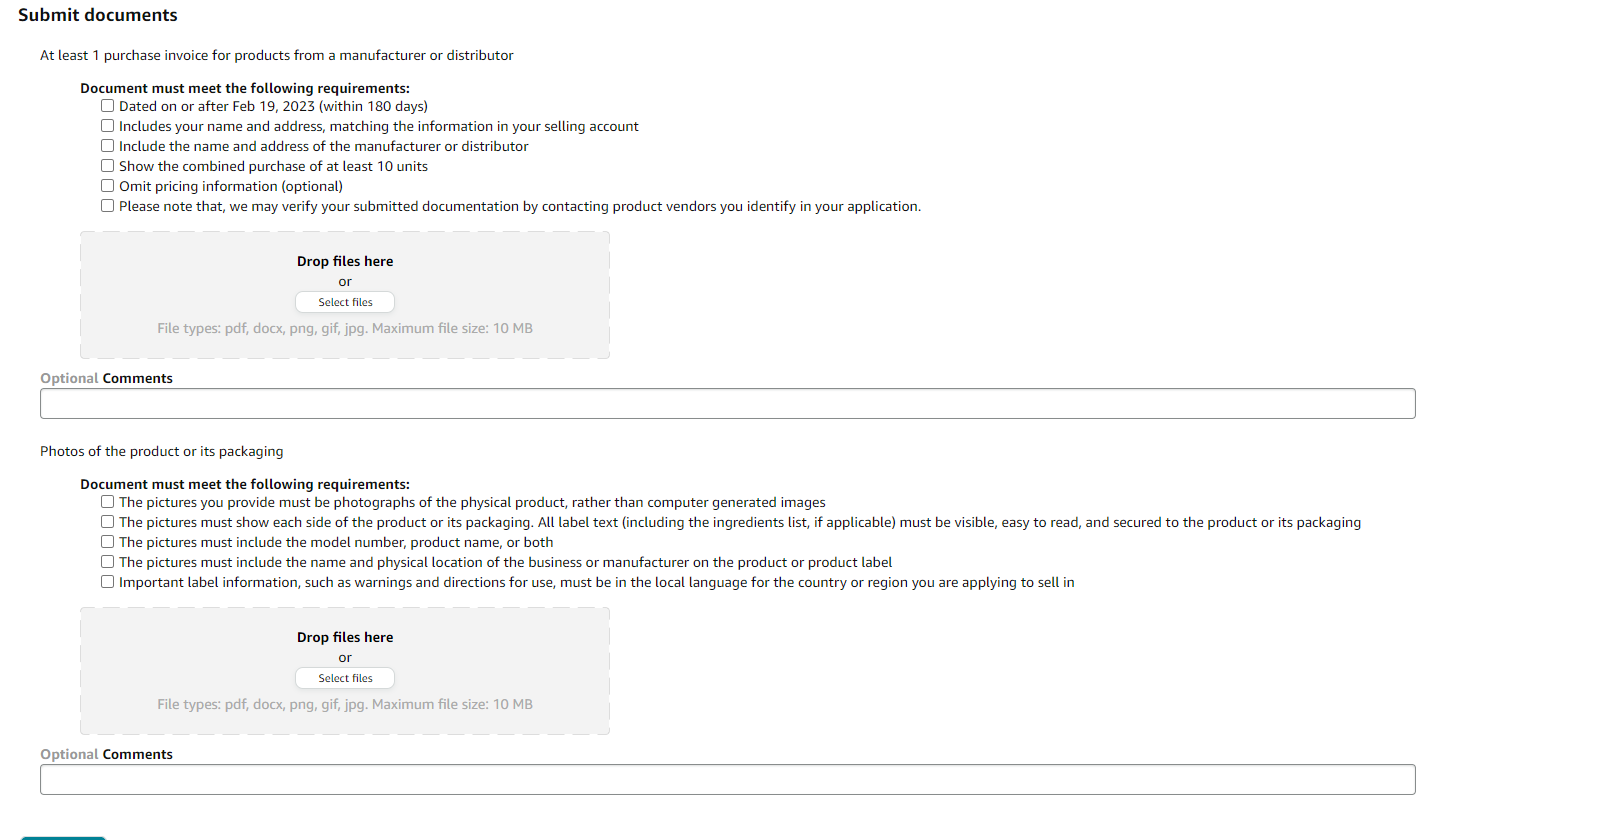Click the 'Submit documents' heading
The image size is (1600, 840).
(98, 15)
